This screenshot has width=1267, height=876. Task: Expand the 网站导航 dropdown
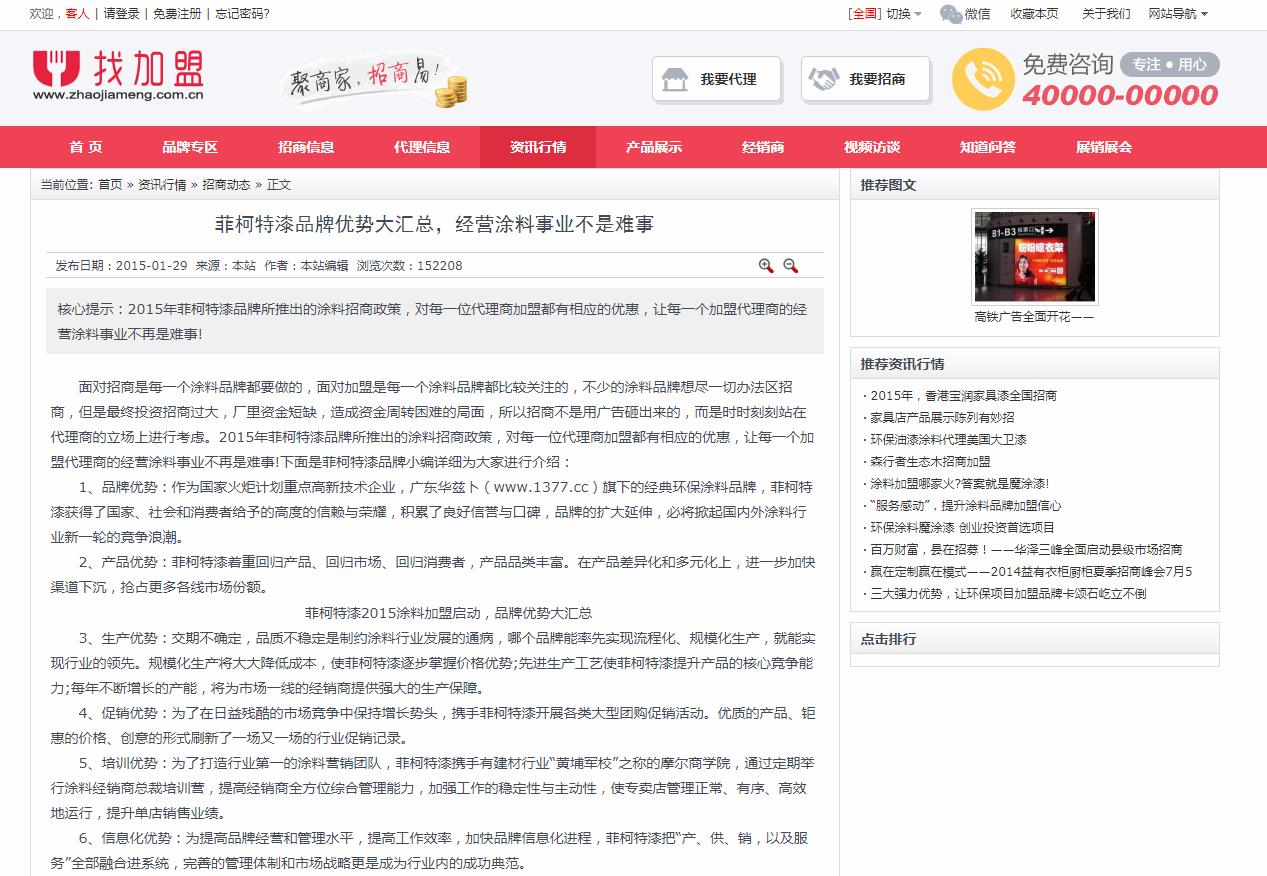pyautogui.click(x=1178, y=14)
